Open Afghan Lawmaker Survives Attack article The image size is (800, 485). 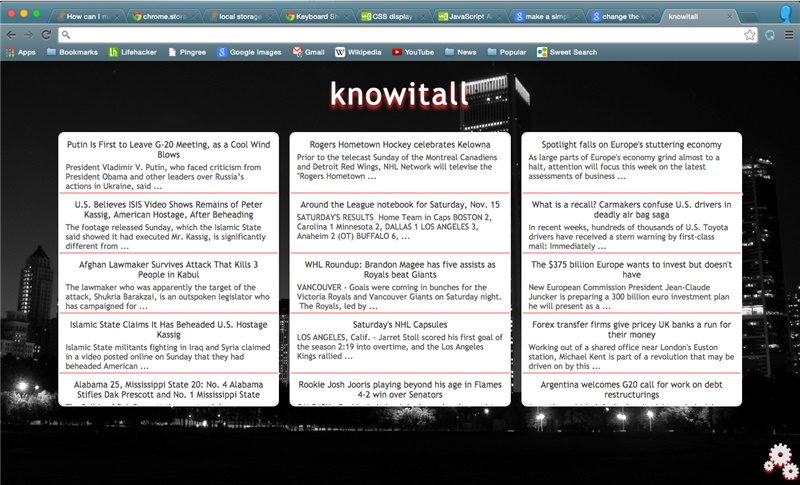168,269
